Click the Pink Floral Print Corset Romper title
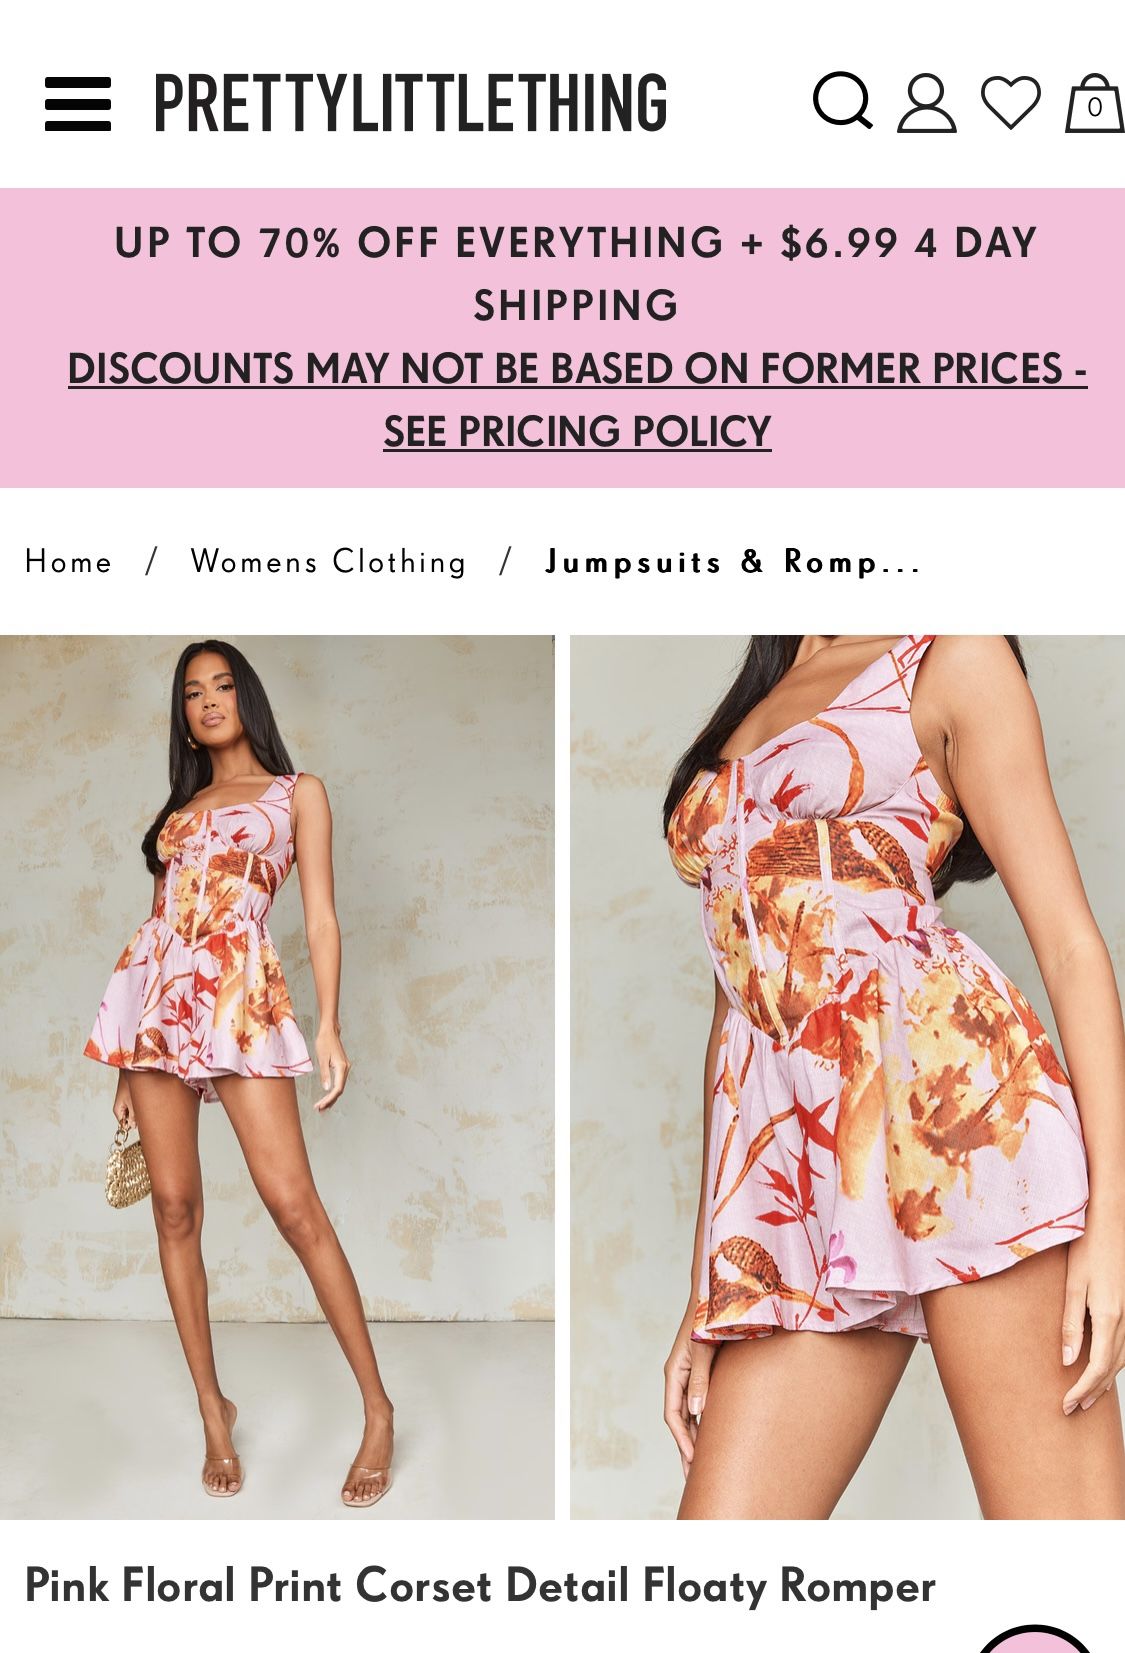The image size is (1125, 1653). (x=480, y=1586)
